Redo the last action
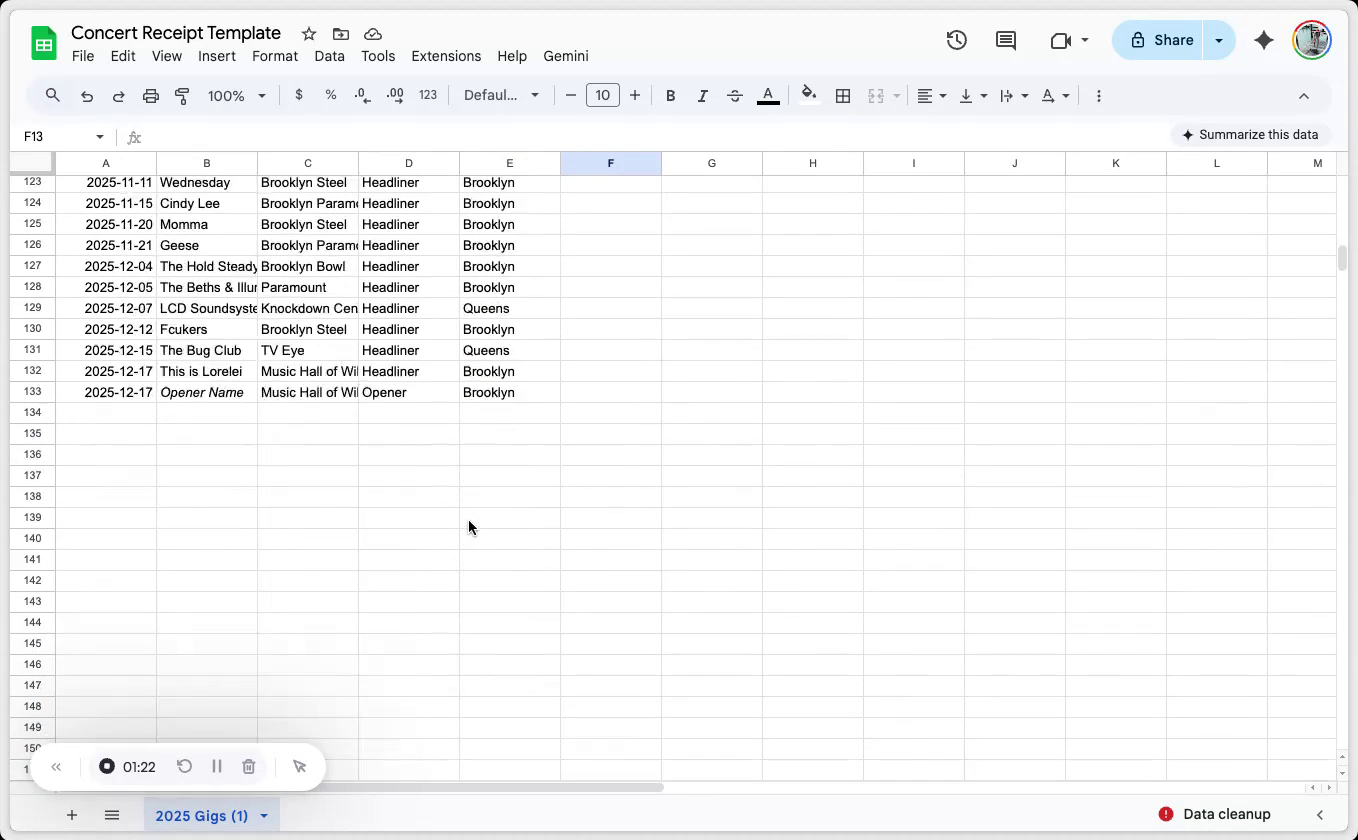1358x840 pixels. tap(119, 96)
